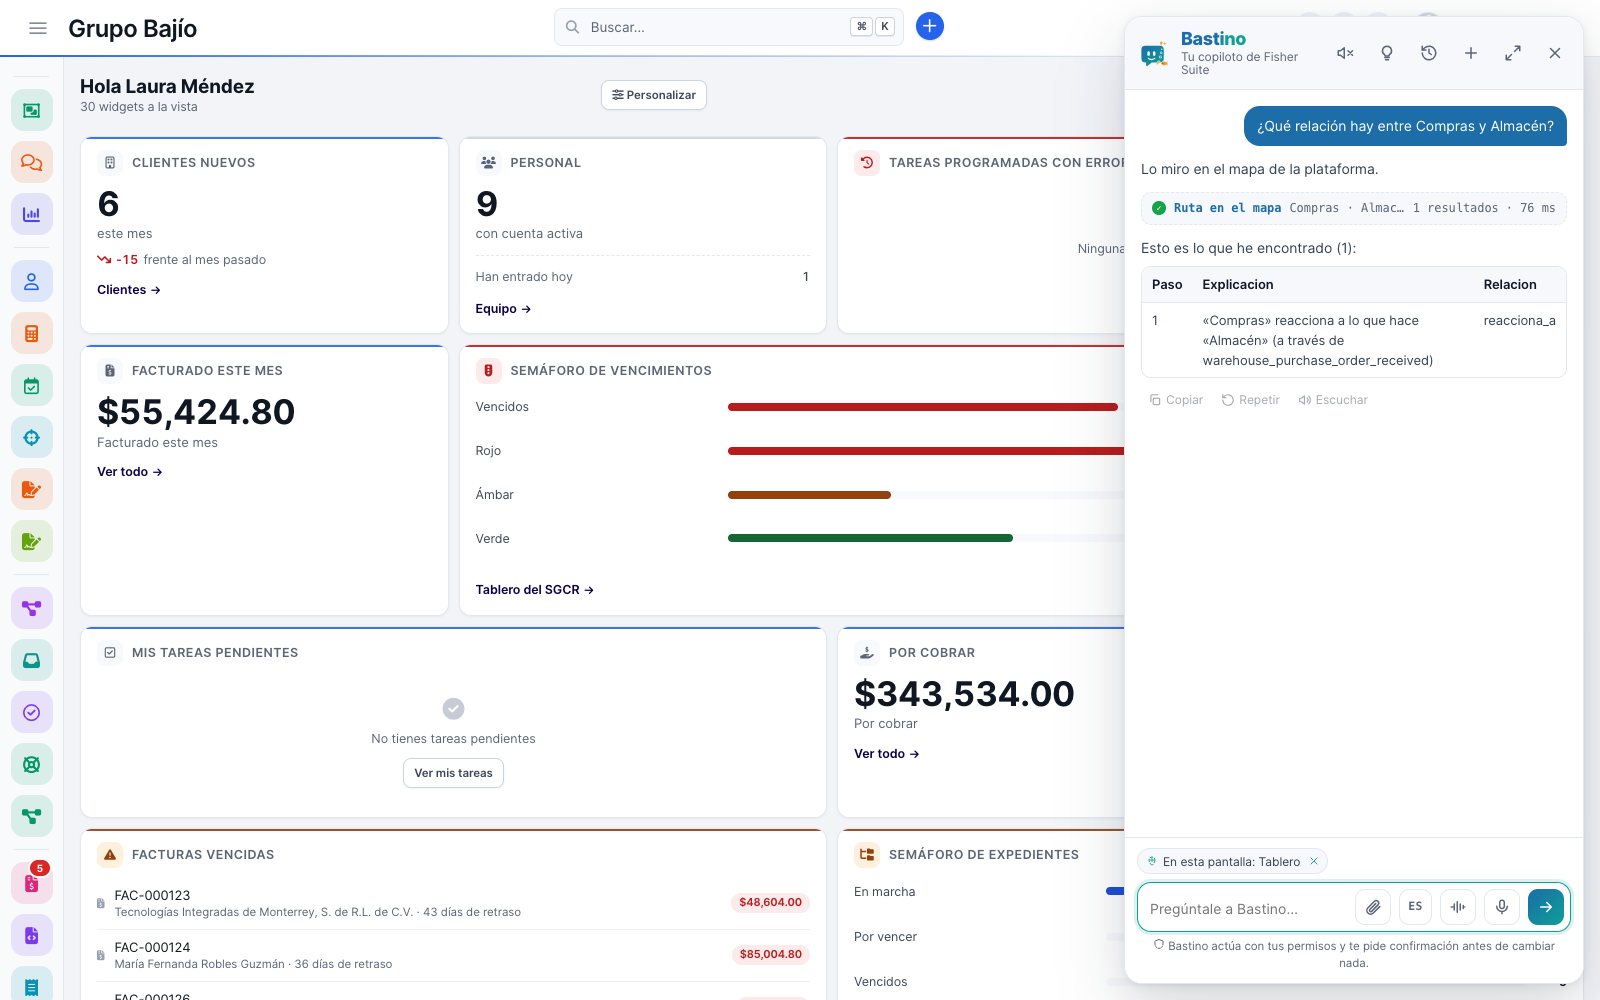
Task: Expand the Bastino panel to full size
Action: [1513, 53]
